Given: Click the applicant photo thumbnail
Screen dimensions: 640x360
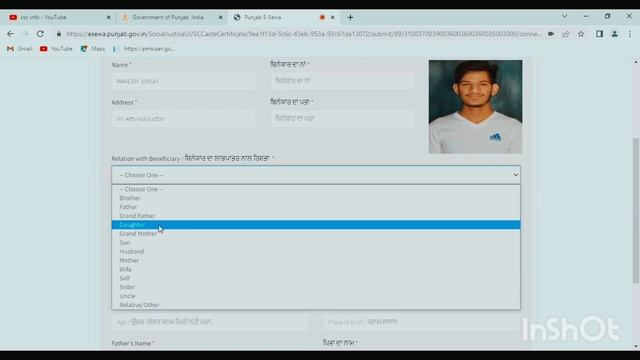Looking at the screenshot, I should 475,107.
